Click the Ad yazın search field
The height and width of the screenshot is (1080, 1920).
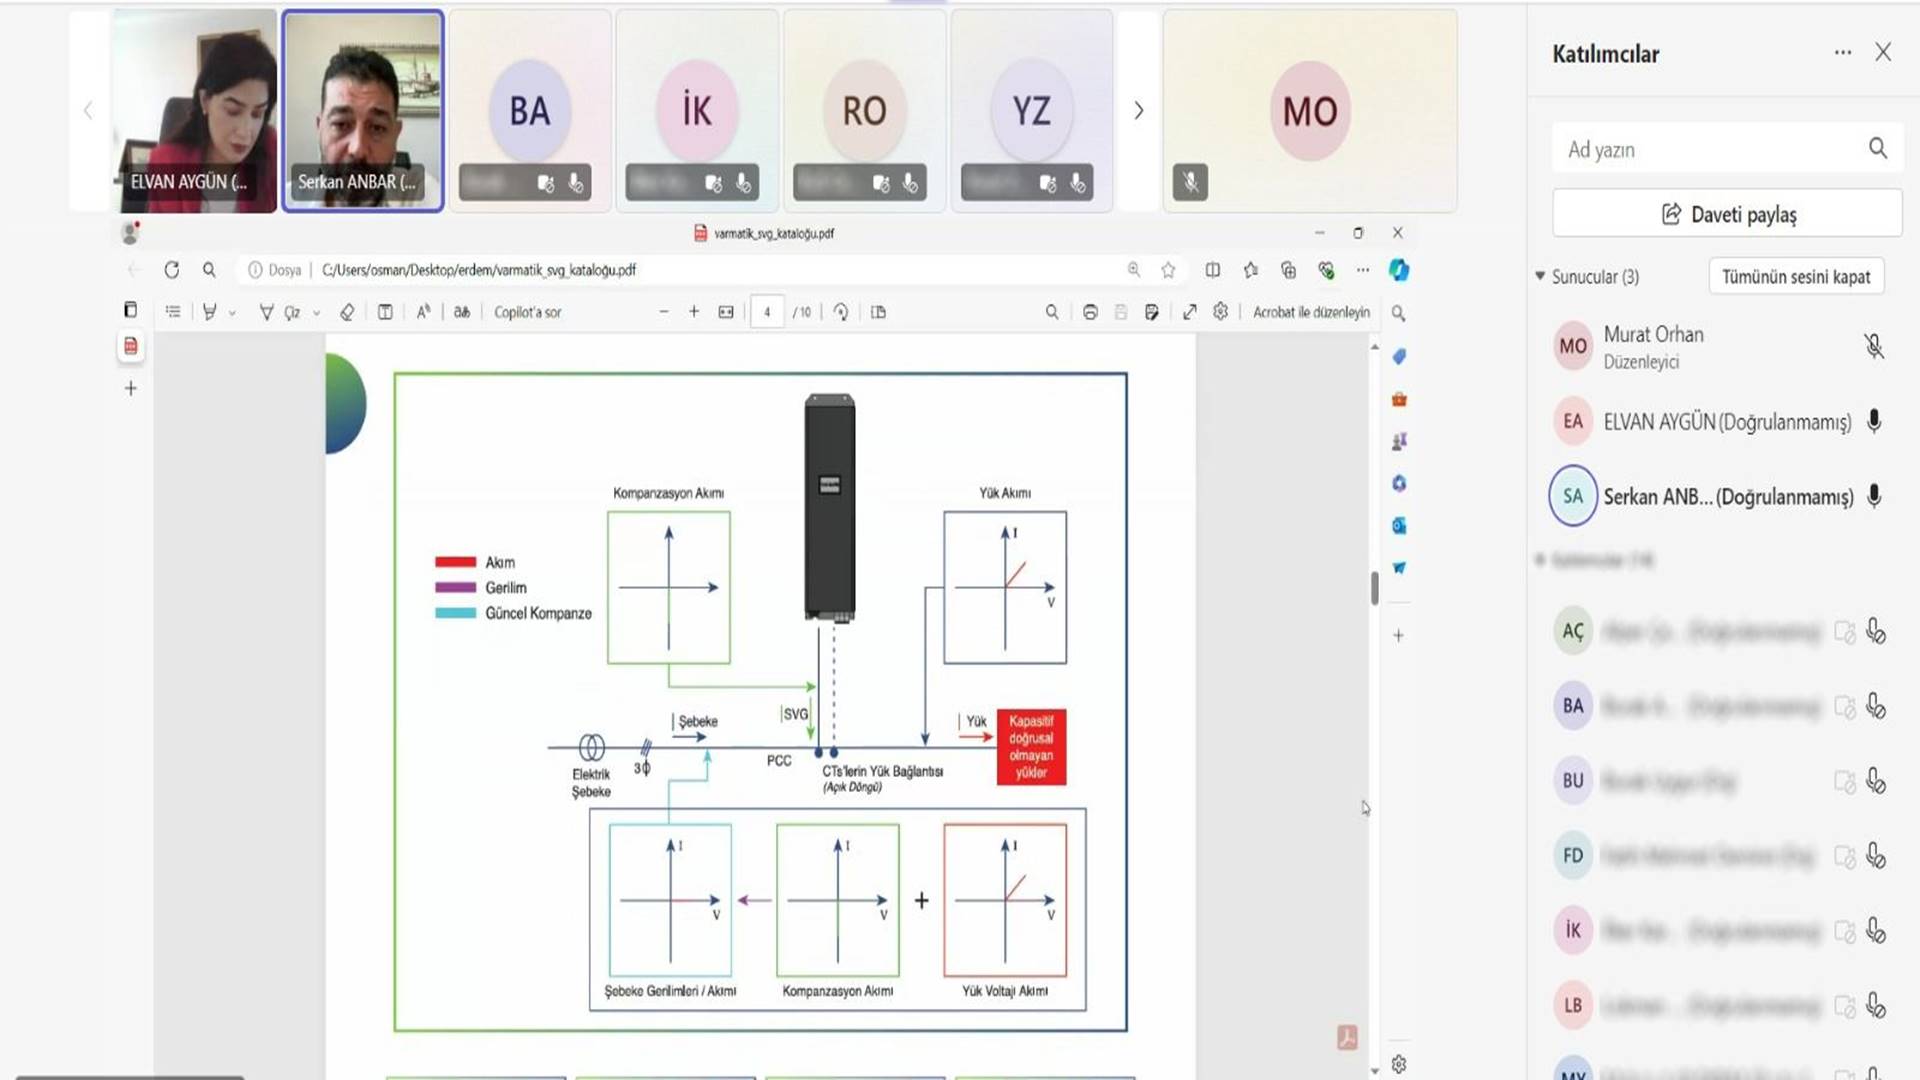click(x=1727, y=149)
